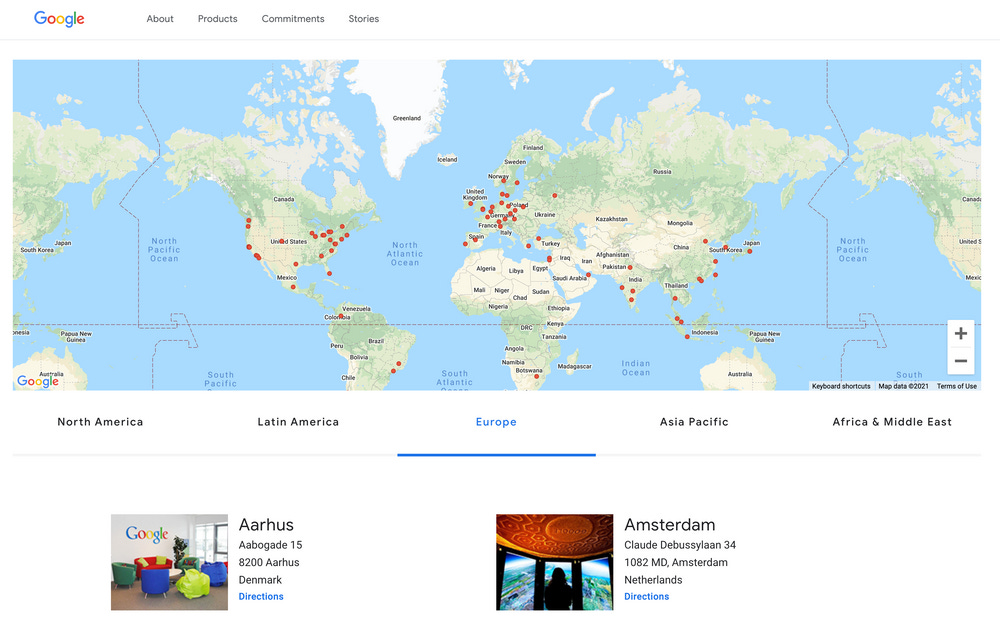Switch to the Asia Pacific tab
Screen dimensions: 1000x621
pyautogui.click(x=694, y=422)
